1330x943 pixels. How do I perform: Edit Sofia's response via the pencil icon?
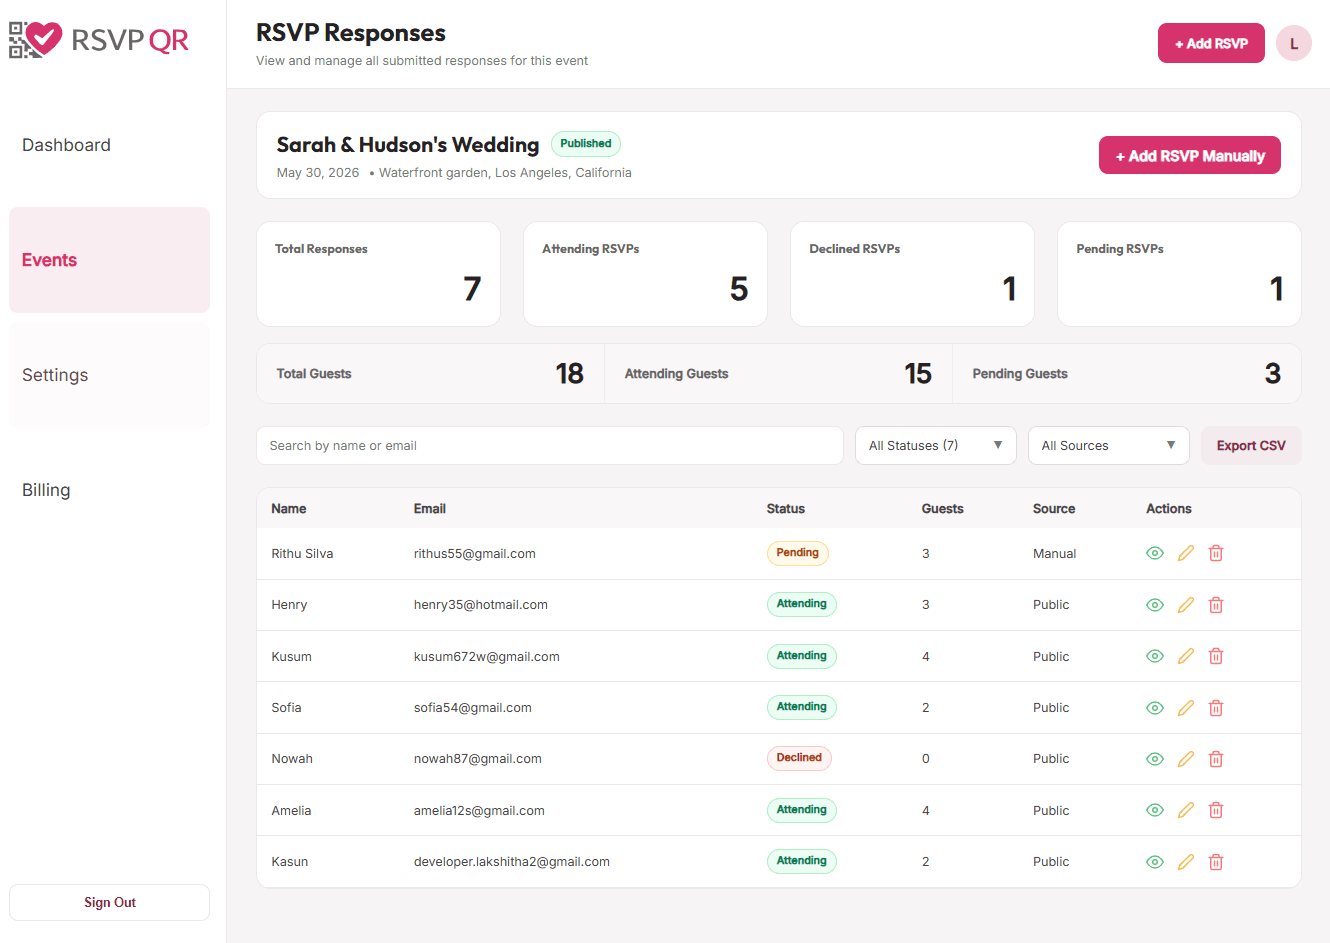point(1186,707)
